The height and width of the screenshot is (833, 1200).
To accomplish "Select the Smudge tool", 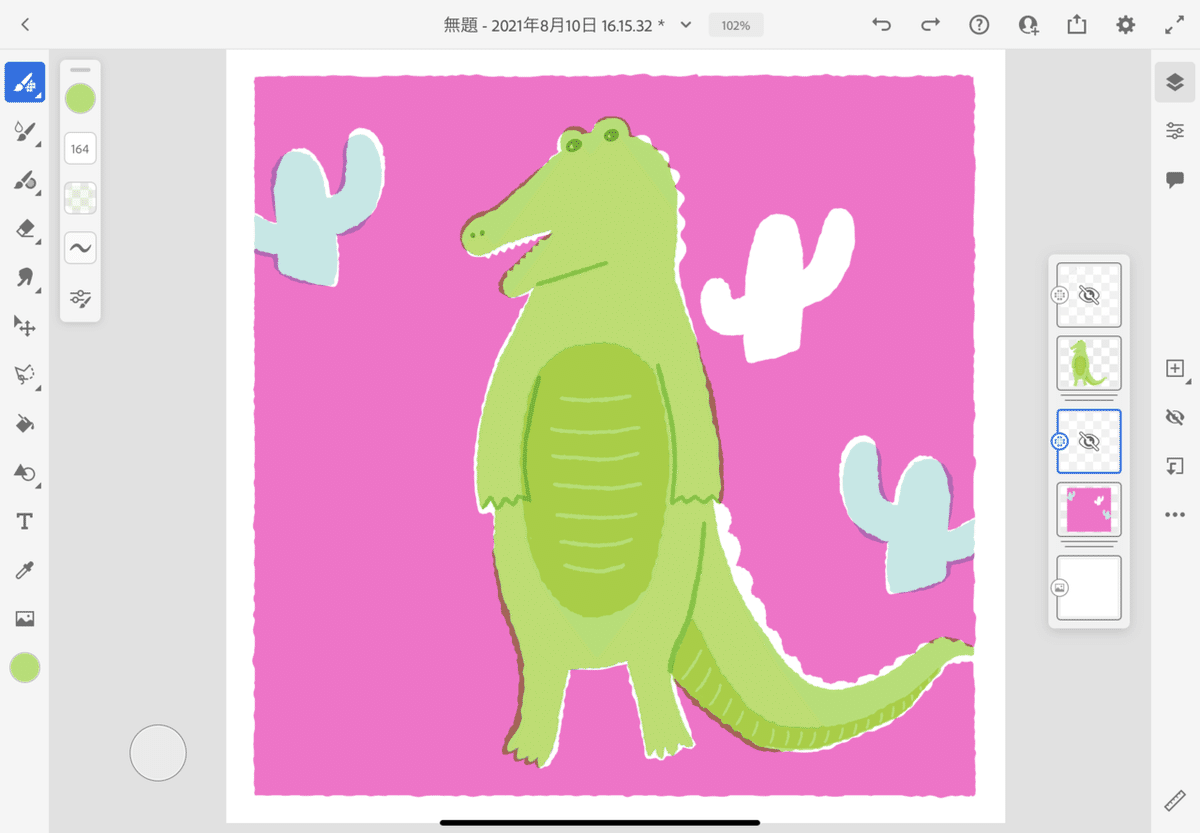I will pos(25,277).
